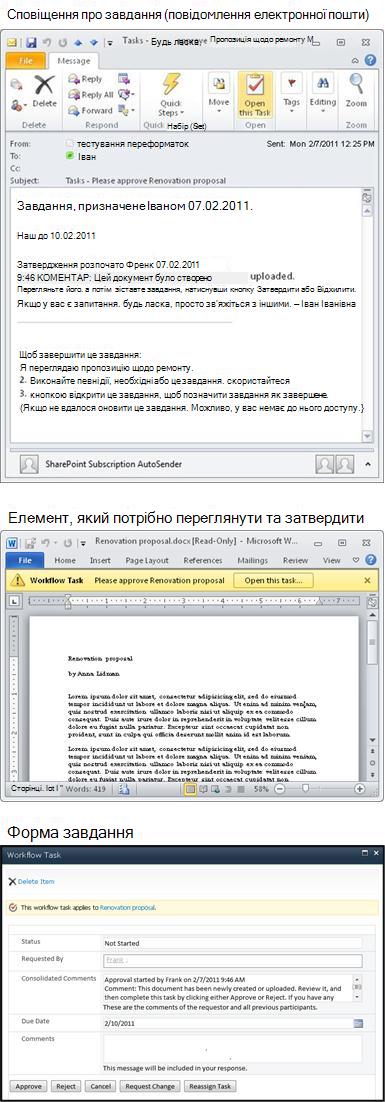The width and height of the screenshot is (385, 1102).
Task: Open the Move dropdown in the Outlook ribbon
Action: tap(219, 93)
